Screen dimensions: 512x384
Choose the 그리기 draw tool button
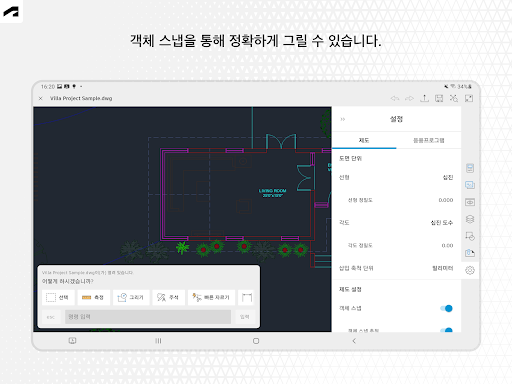131,297
